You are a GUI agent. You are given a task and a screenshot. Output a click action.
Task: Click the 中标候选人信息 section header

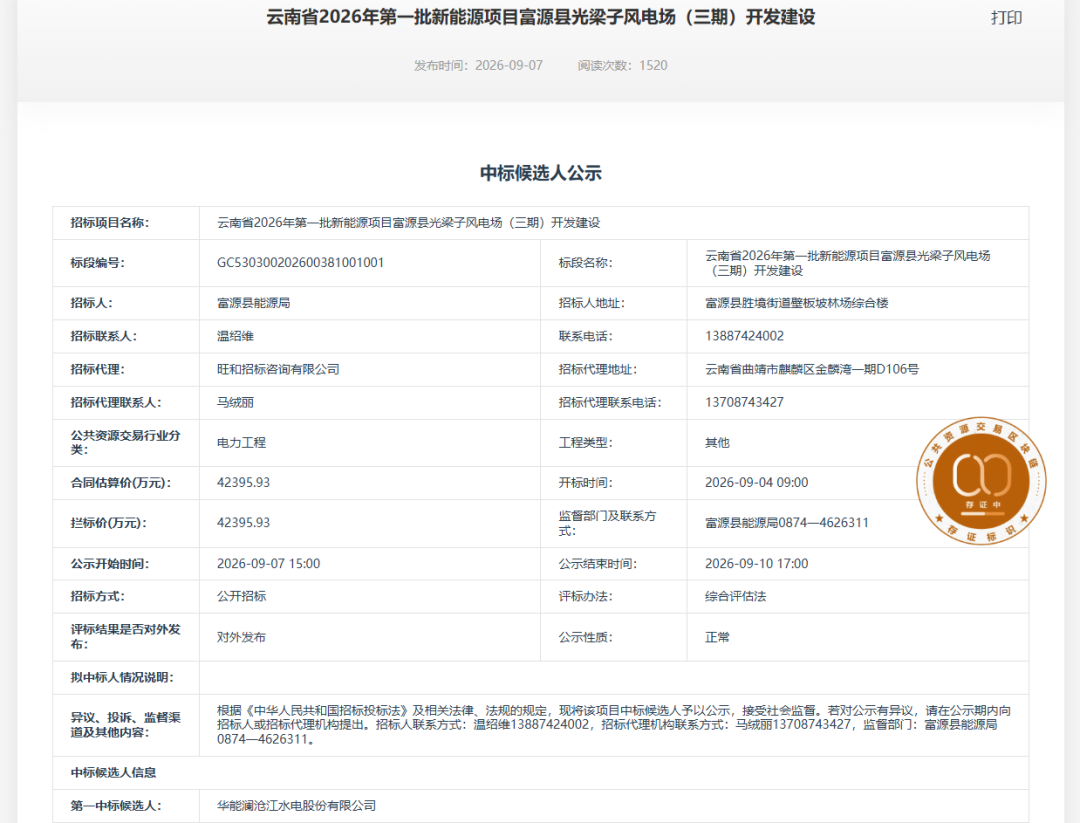tap(113, 773)
